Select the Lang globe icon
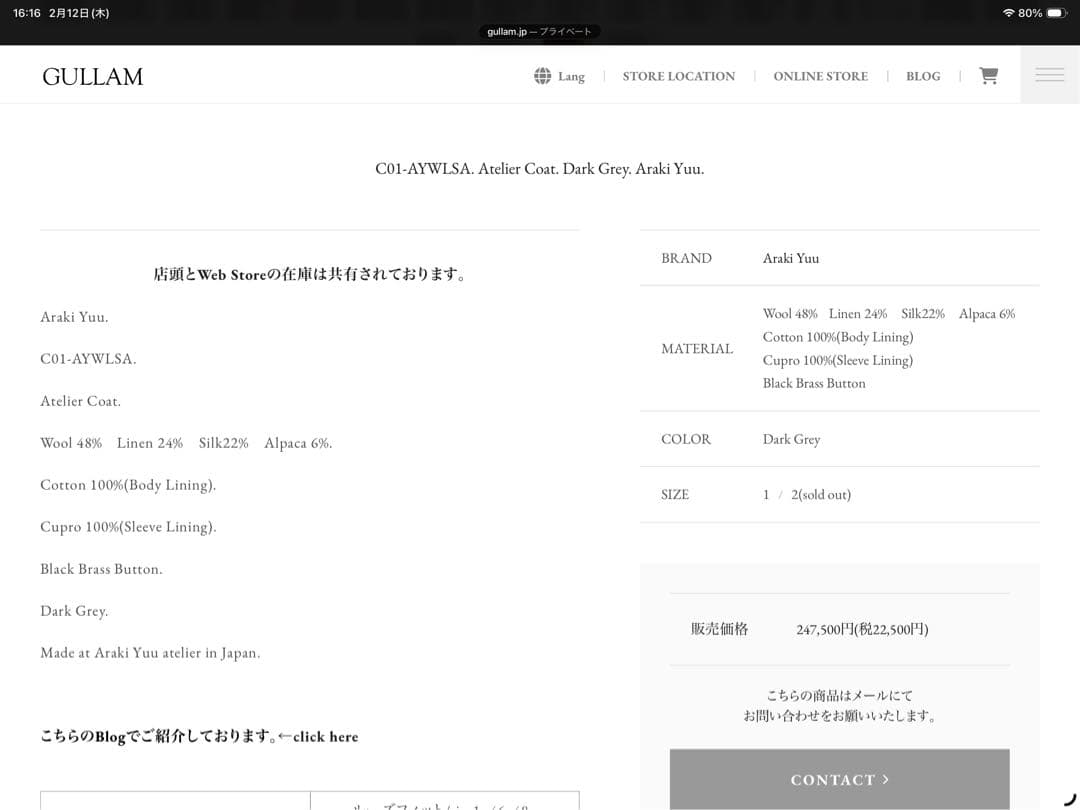1080x810 pixels. (543, 76)
